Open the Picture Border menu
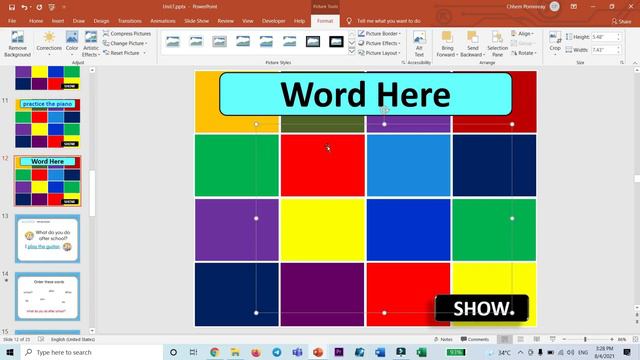The height and width of the screenshot is (360, 640). (380, 33)
